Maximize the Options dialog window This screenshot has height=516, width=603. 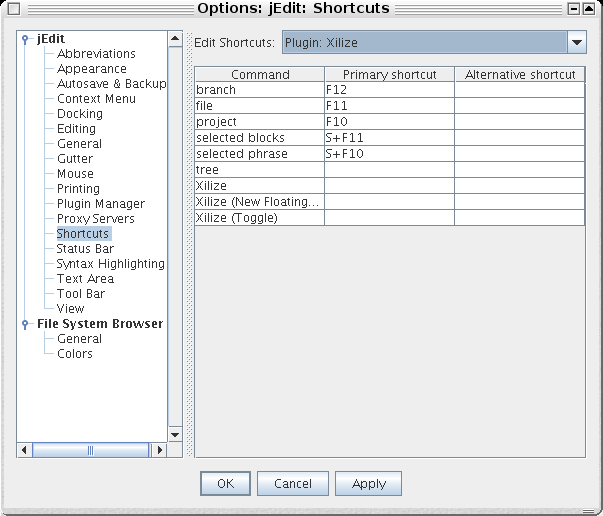pyautogui.click(x=589, y=8)
